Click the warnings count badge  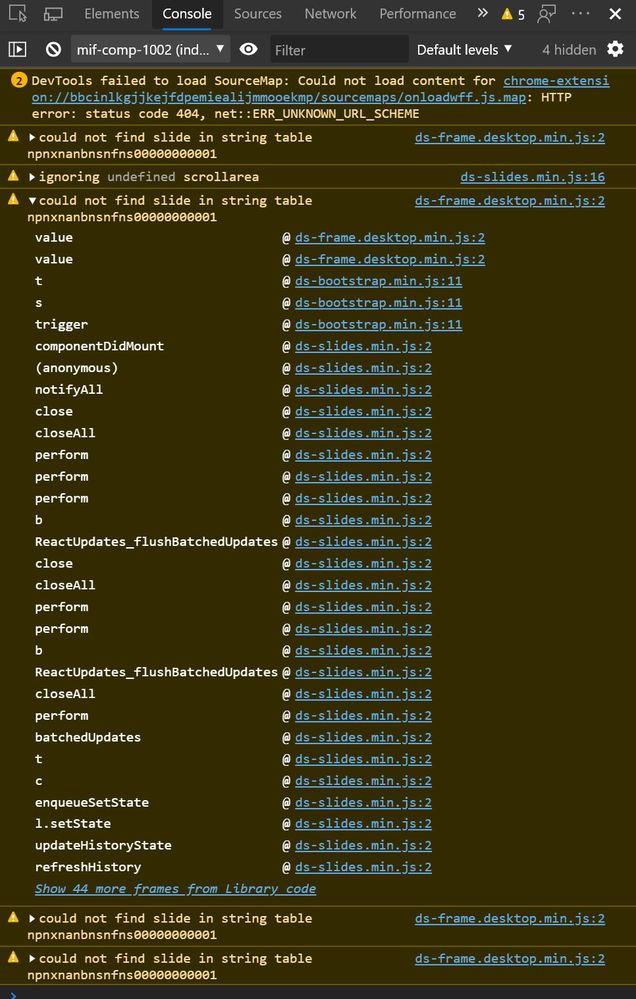(x=513, y=14)
